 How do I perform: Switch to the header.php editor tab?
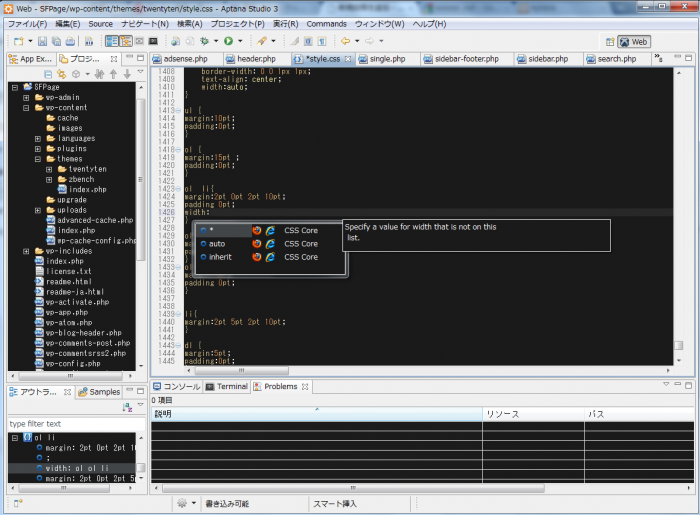point(256,59)
